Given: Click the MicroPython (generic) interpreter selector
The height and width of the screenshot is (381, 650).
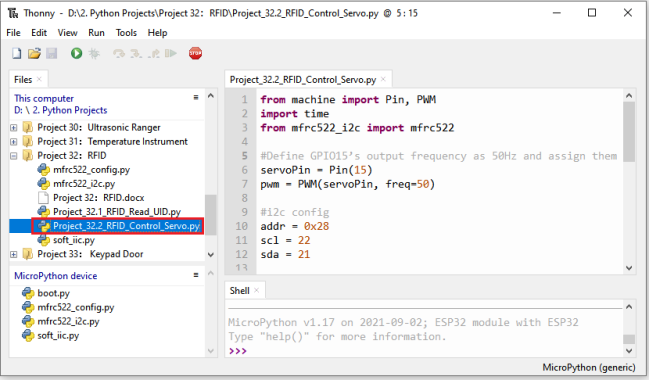Looking at the screenshot, I should tap(589, 368).
